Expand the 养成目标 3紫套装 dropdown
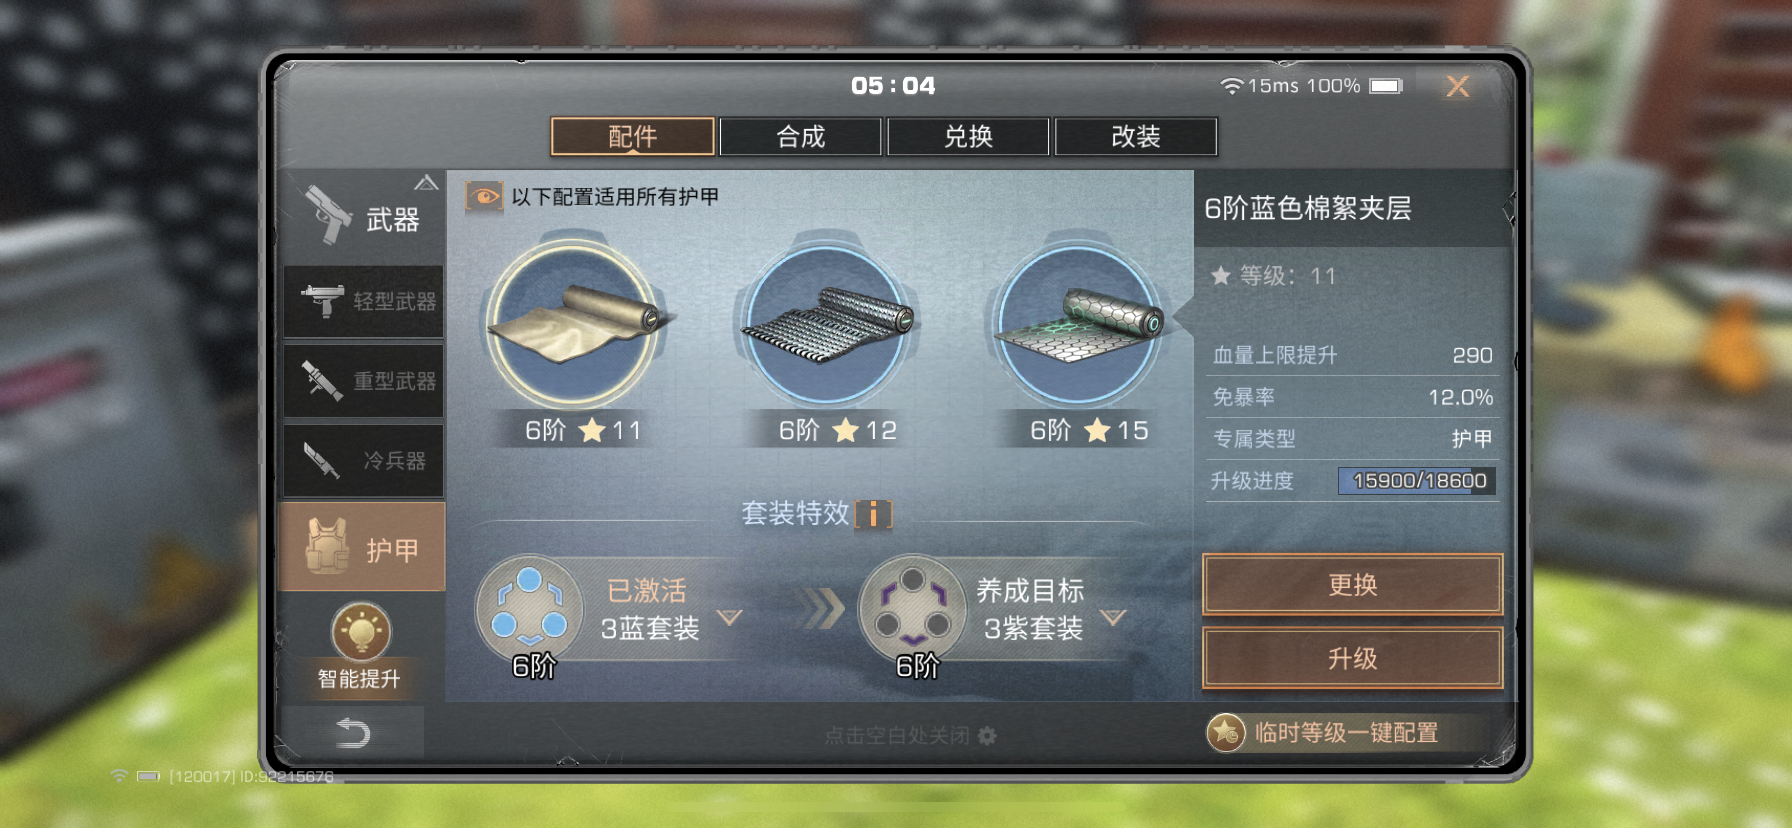Image resolution: width=1792 pixels, height=828 pixels. (x=1113, y=618)
